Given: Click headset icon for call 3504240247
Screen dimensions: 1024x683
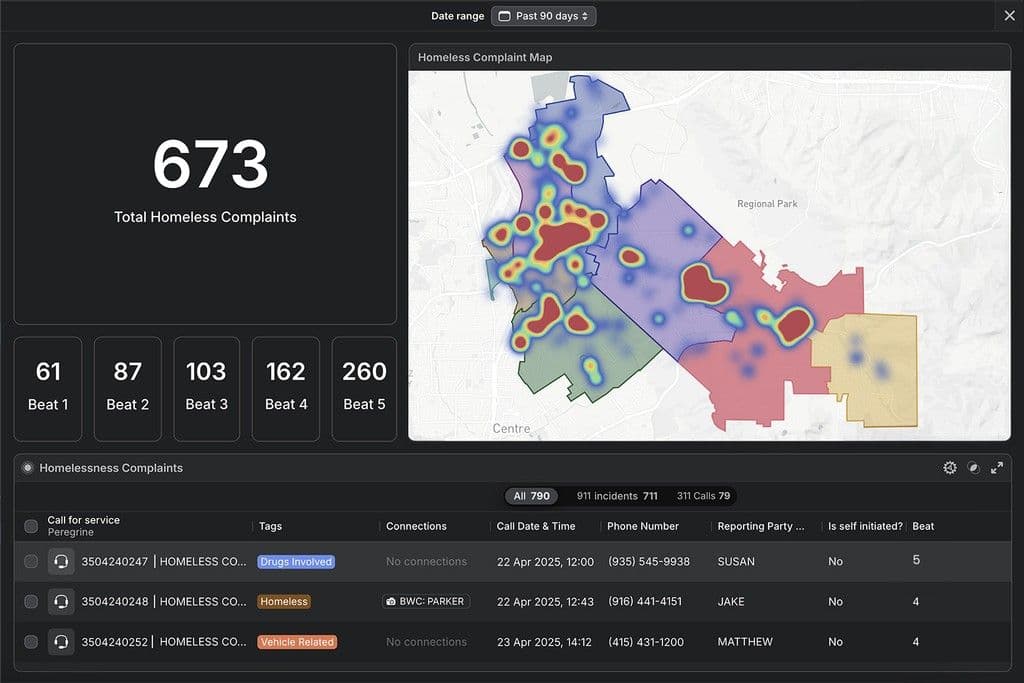Looking at the screenshot, I should click(61, 562).
